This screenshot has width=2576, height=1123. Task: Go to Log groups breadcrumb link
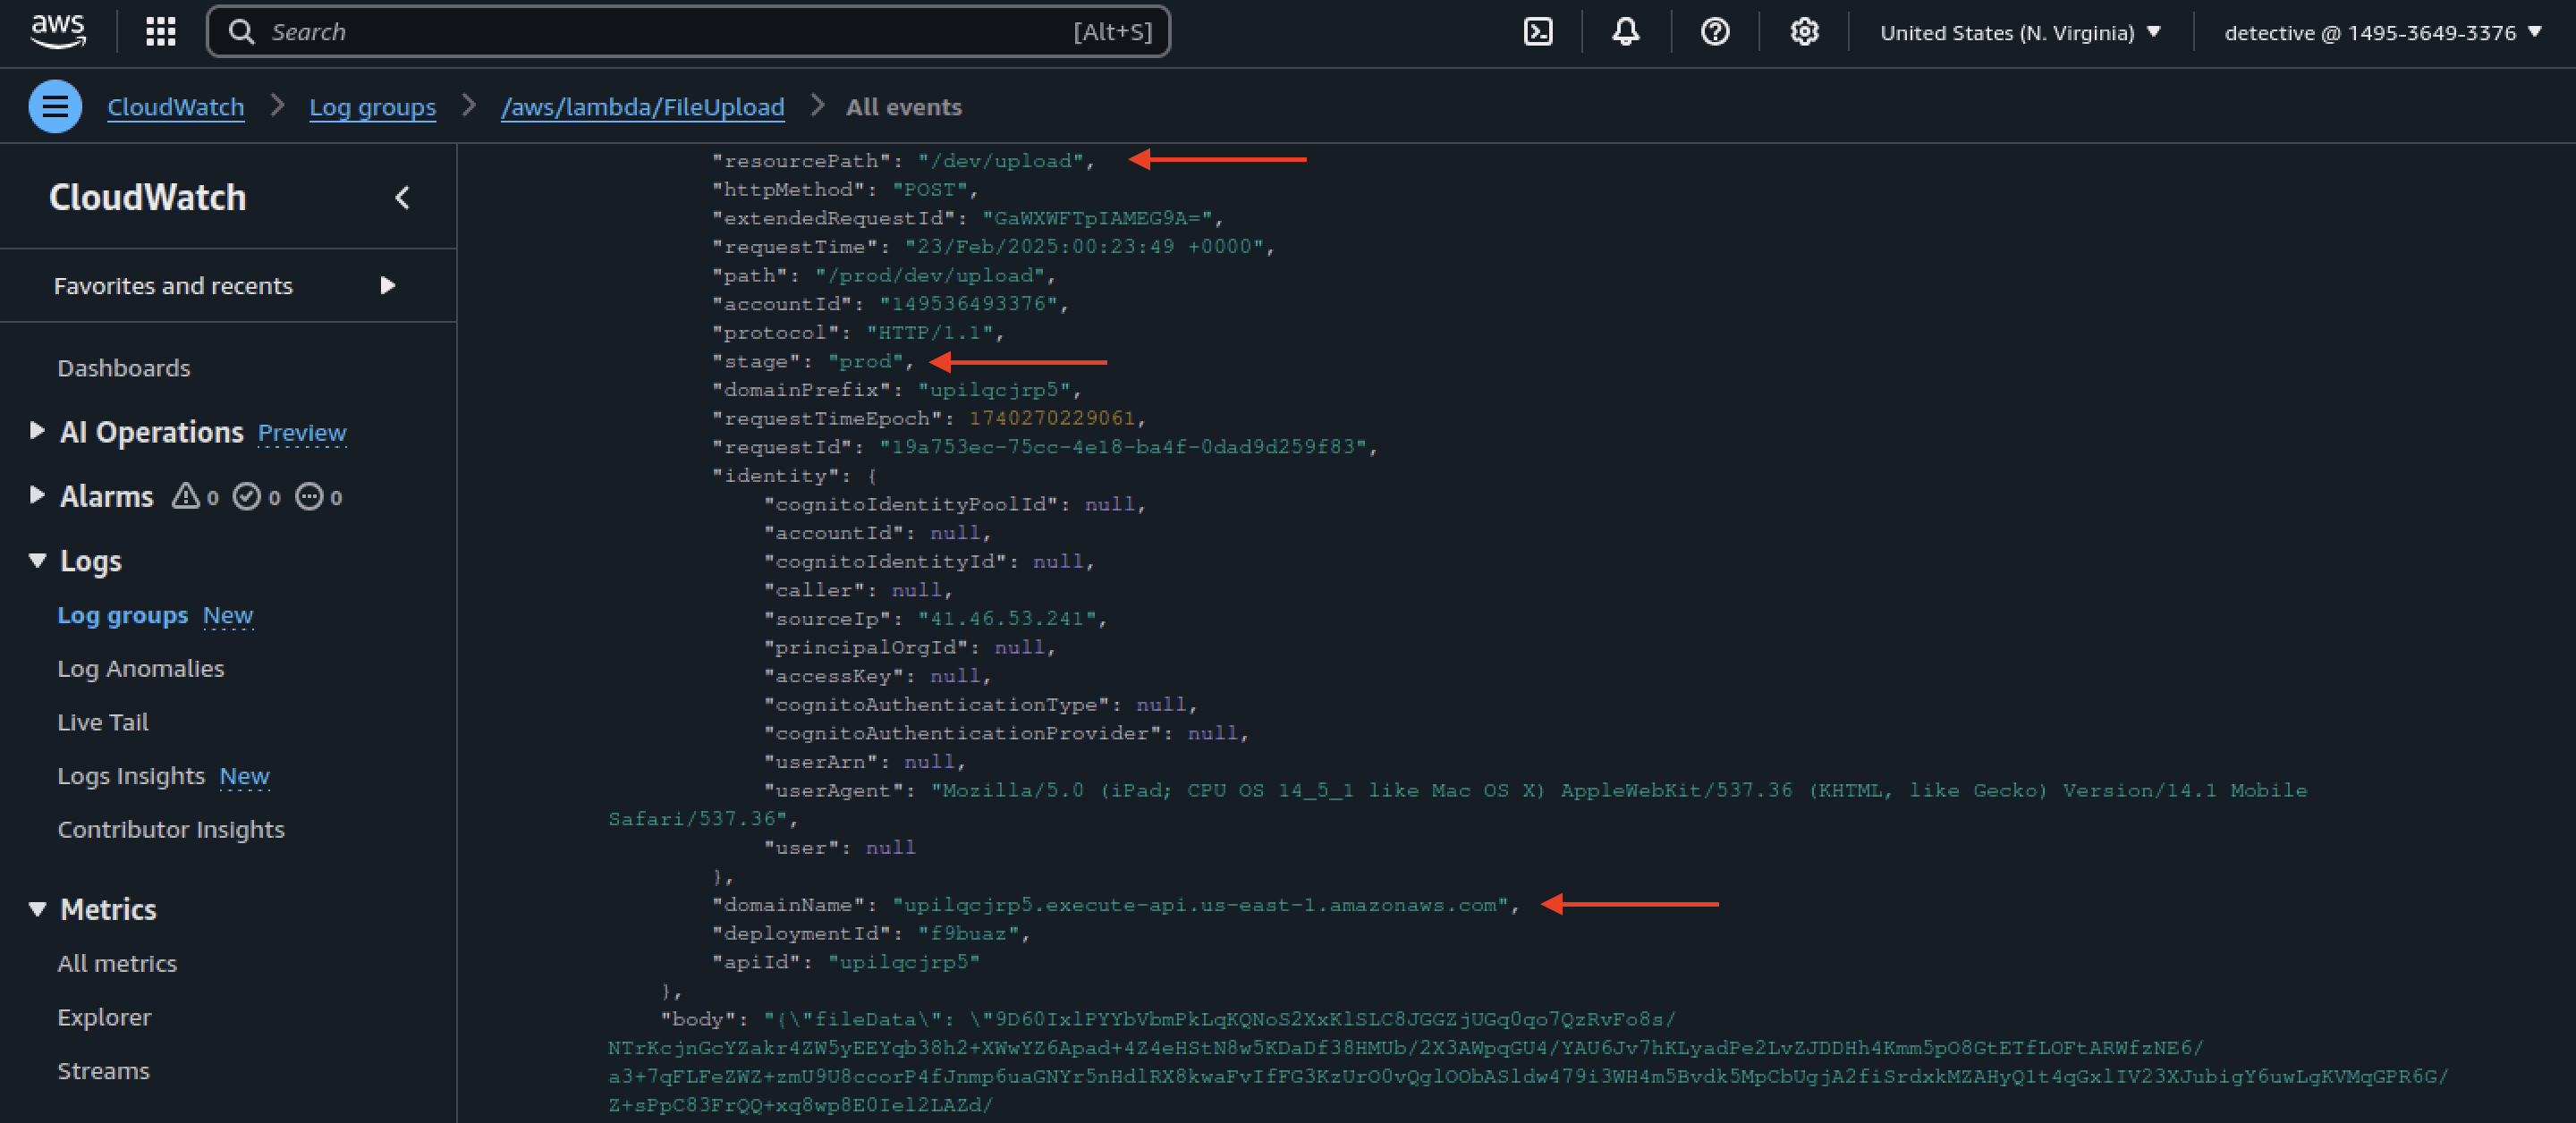(x=372, y=107)
